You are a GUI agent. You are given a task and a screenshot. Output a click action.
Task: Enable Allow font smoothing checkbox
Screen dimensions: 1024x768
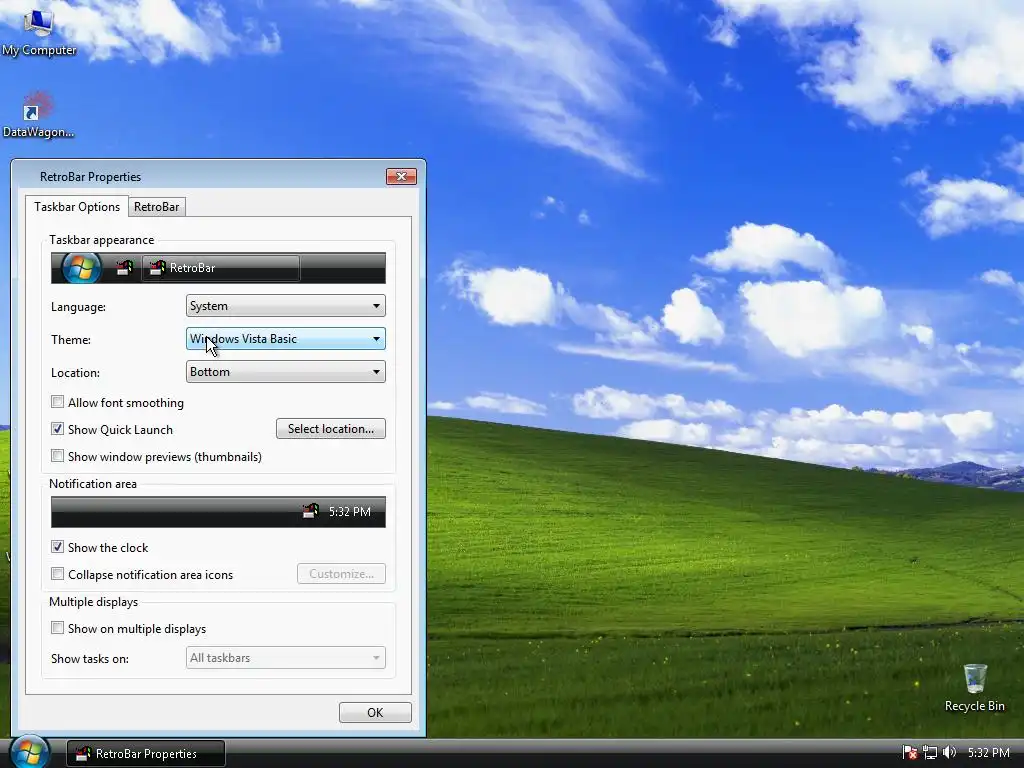pos(57,402)
